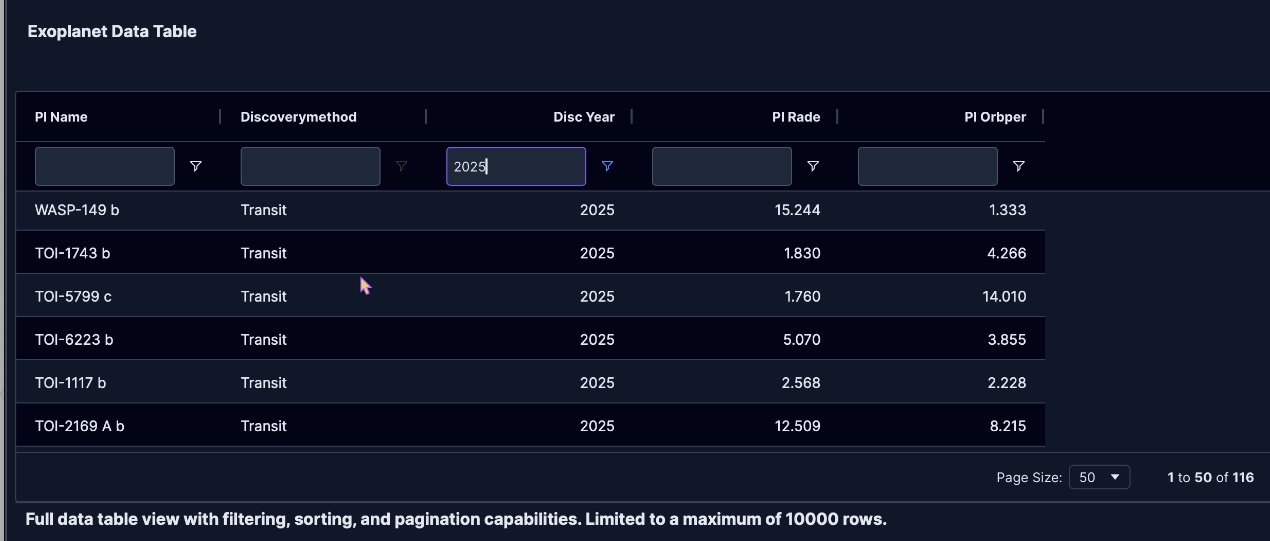The image size is (1270, 541).
Task: Click the Pl Orbper filter input box
Action: click(927, 167)
